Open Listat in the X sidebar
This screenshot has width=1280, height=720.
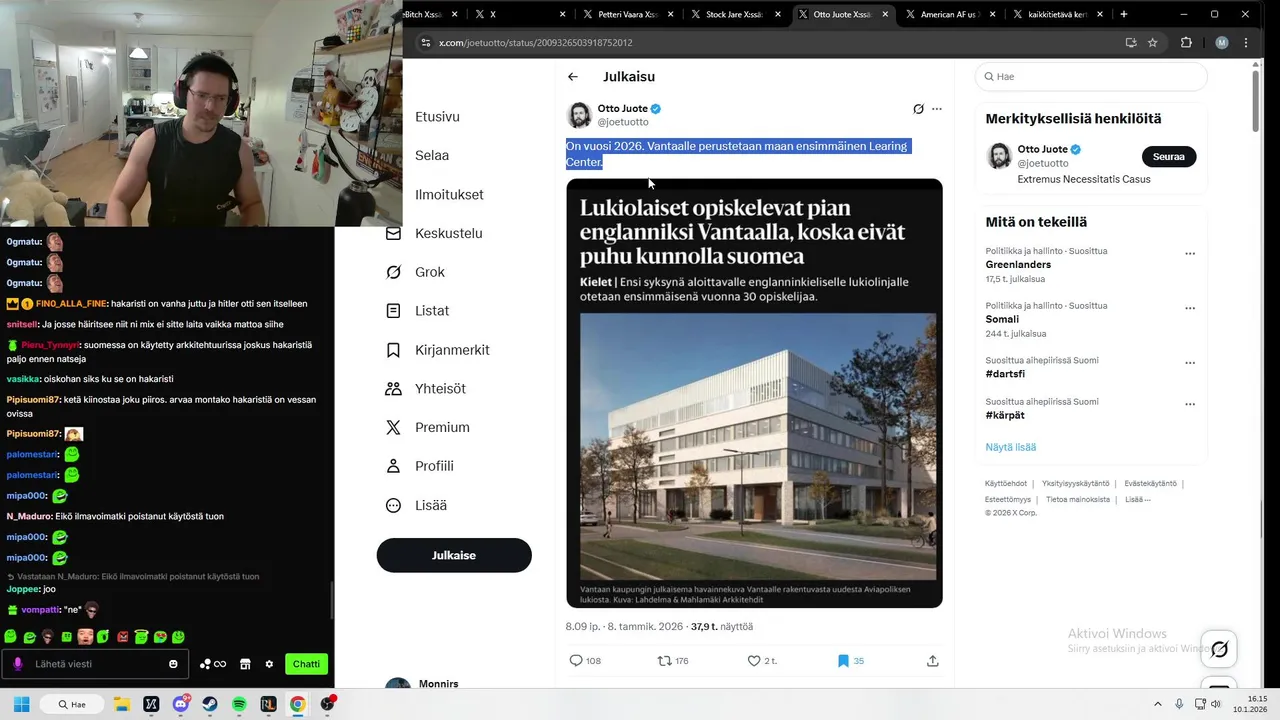point(418,311)
